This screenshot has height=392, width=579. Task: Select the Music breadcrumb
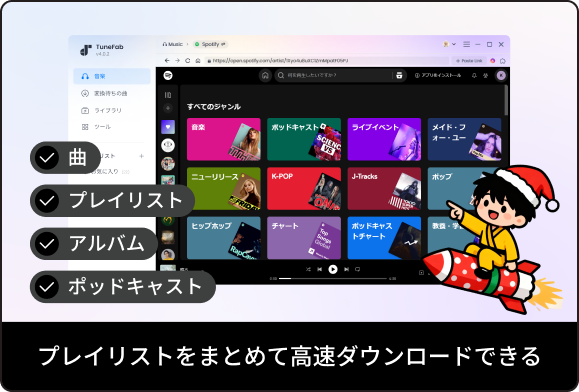172,44
